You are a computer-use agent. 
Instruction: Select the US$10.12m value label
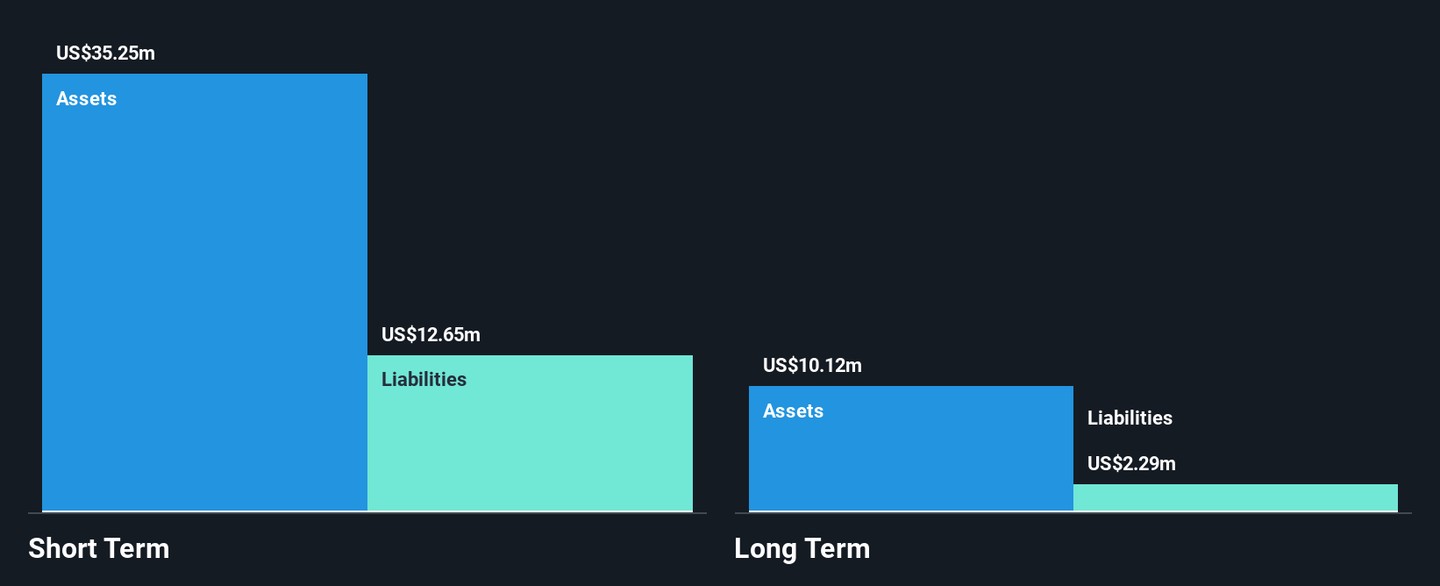pos(812,366)
